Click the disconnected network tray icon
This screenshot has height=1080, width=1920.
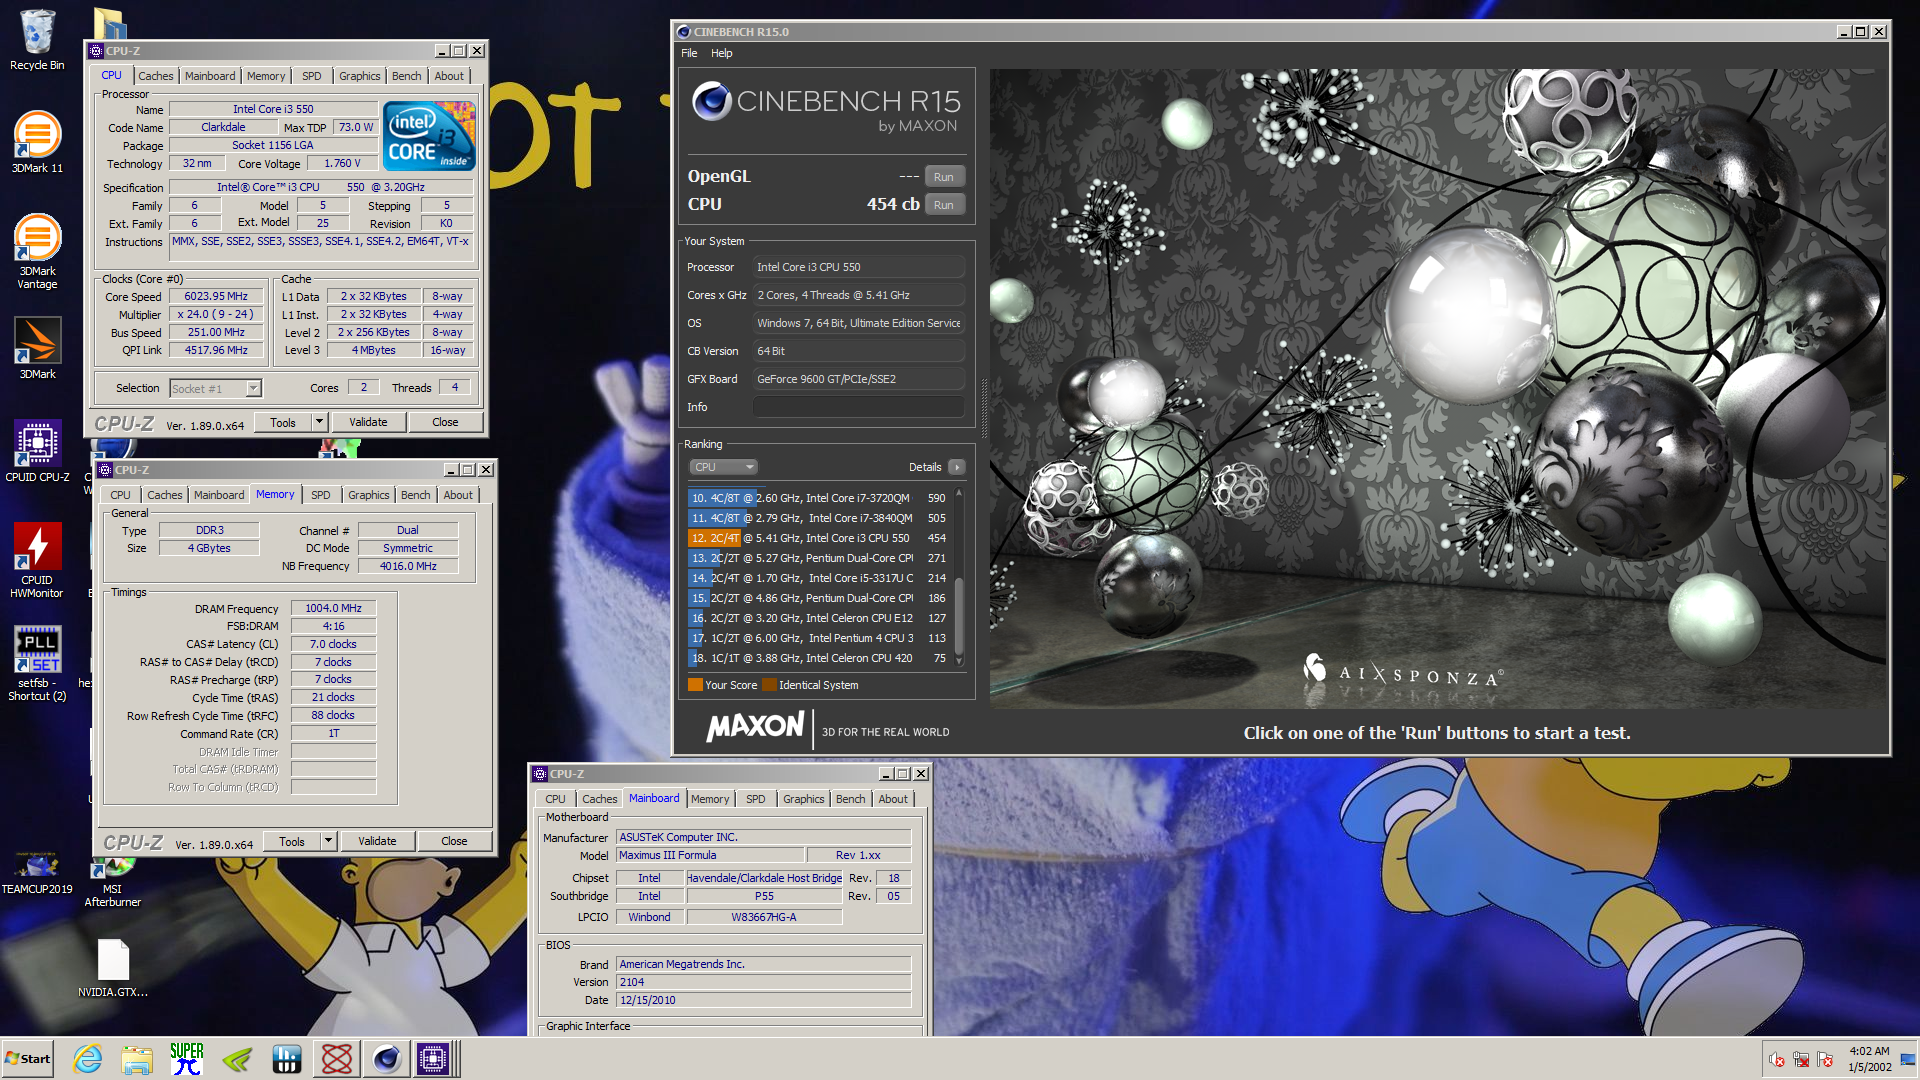click(x=1801, y=1060)
